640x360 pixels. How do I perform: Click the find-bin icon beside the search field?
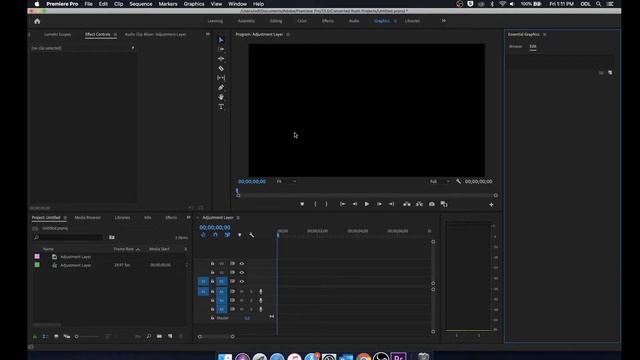(111, 237)
